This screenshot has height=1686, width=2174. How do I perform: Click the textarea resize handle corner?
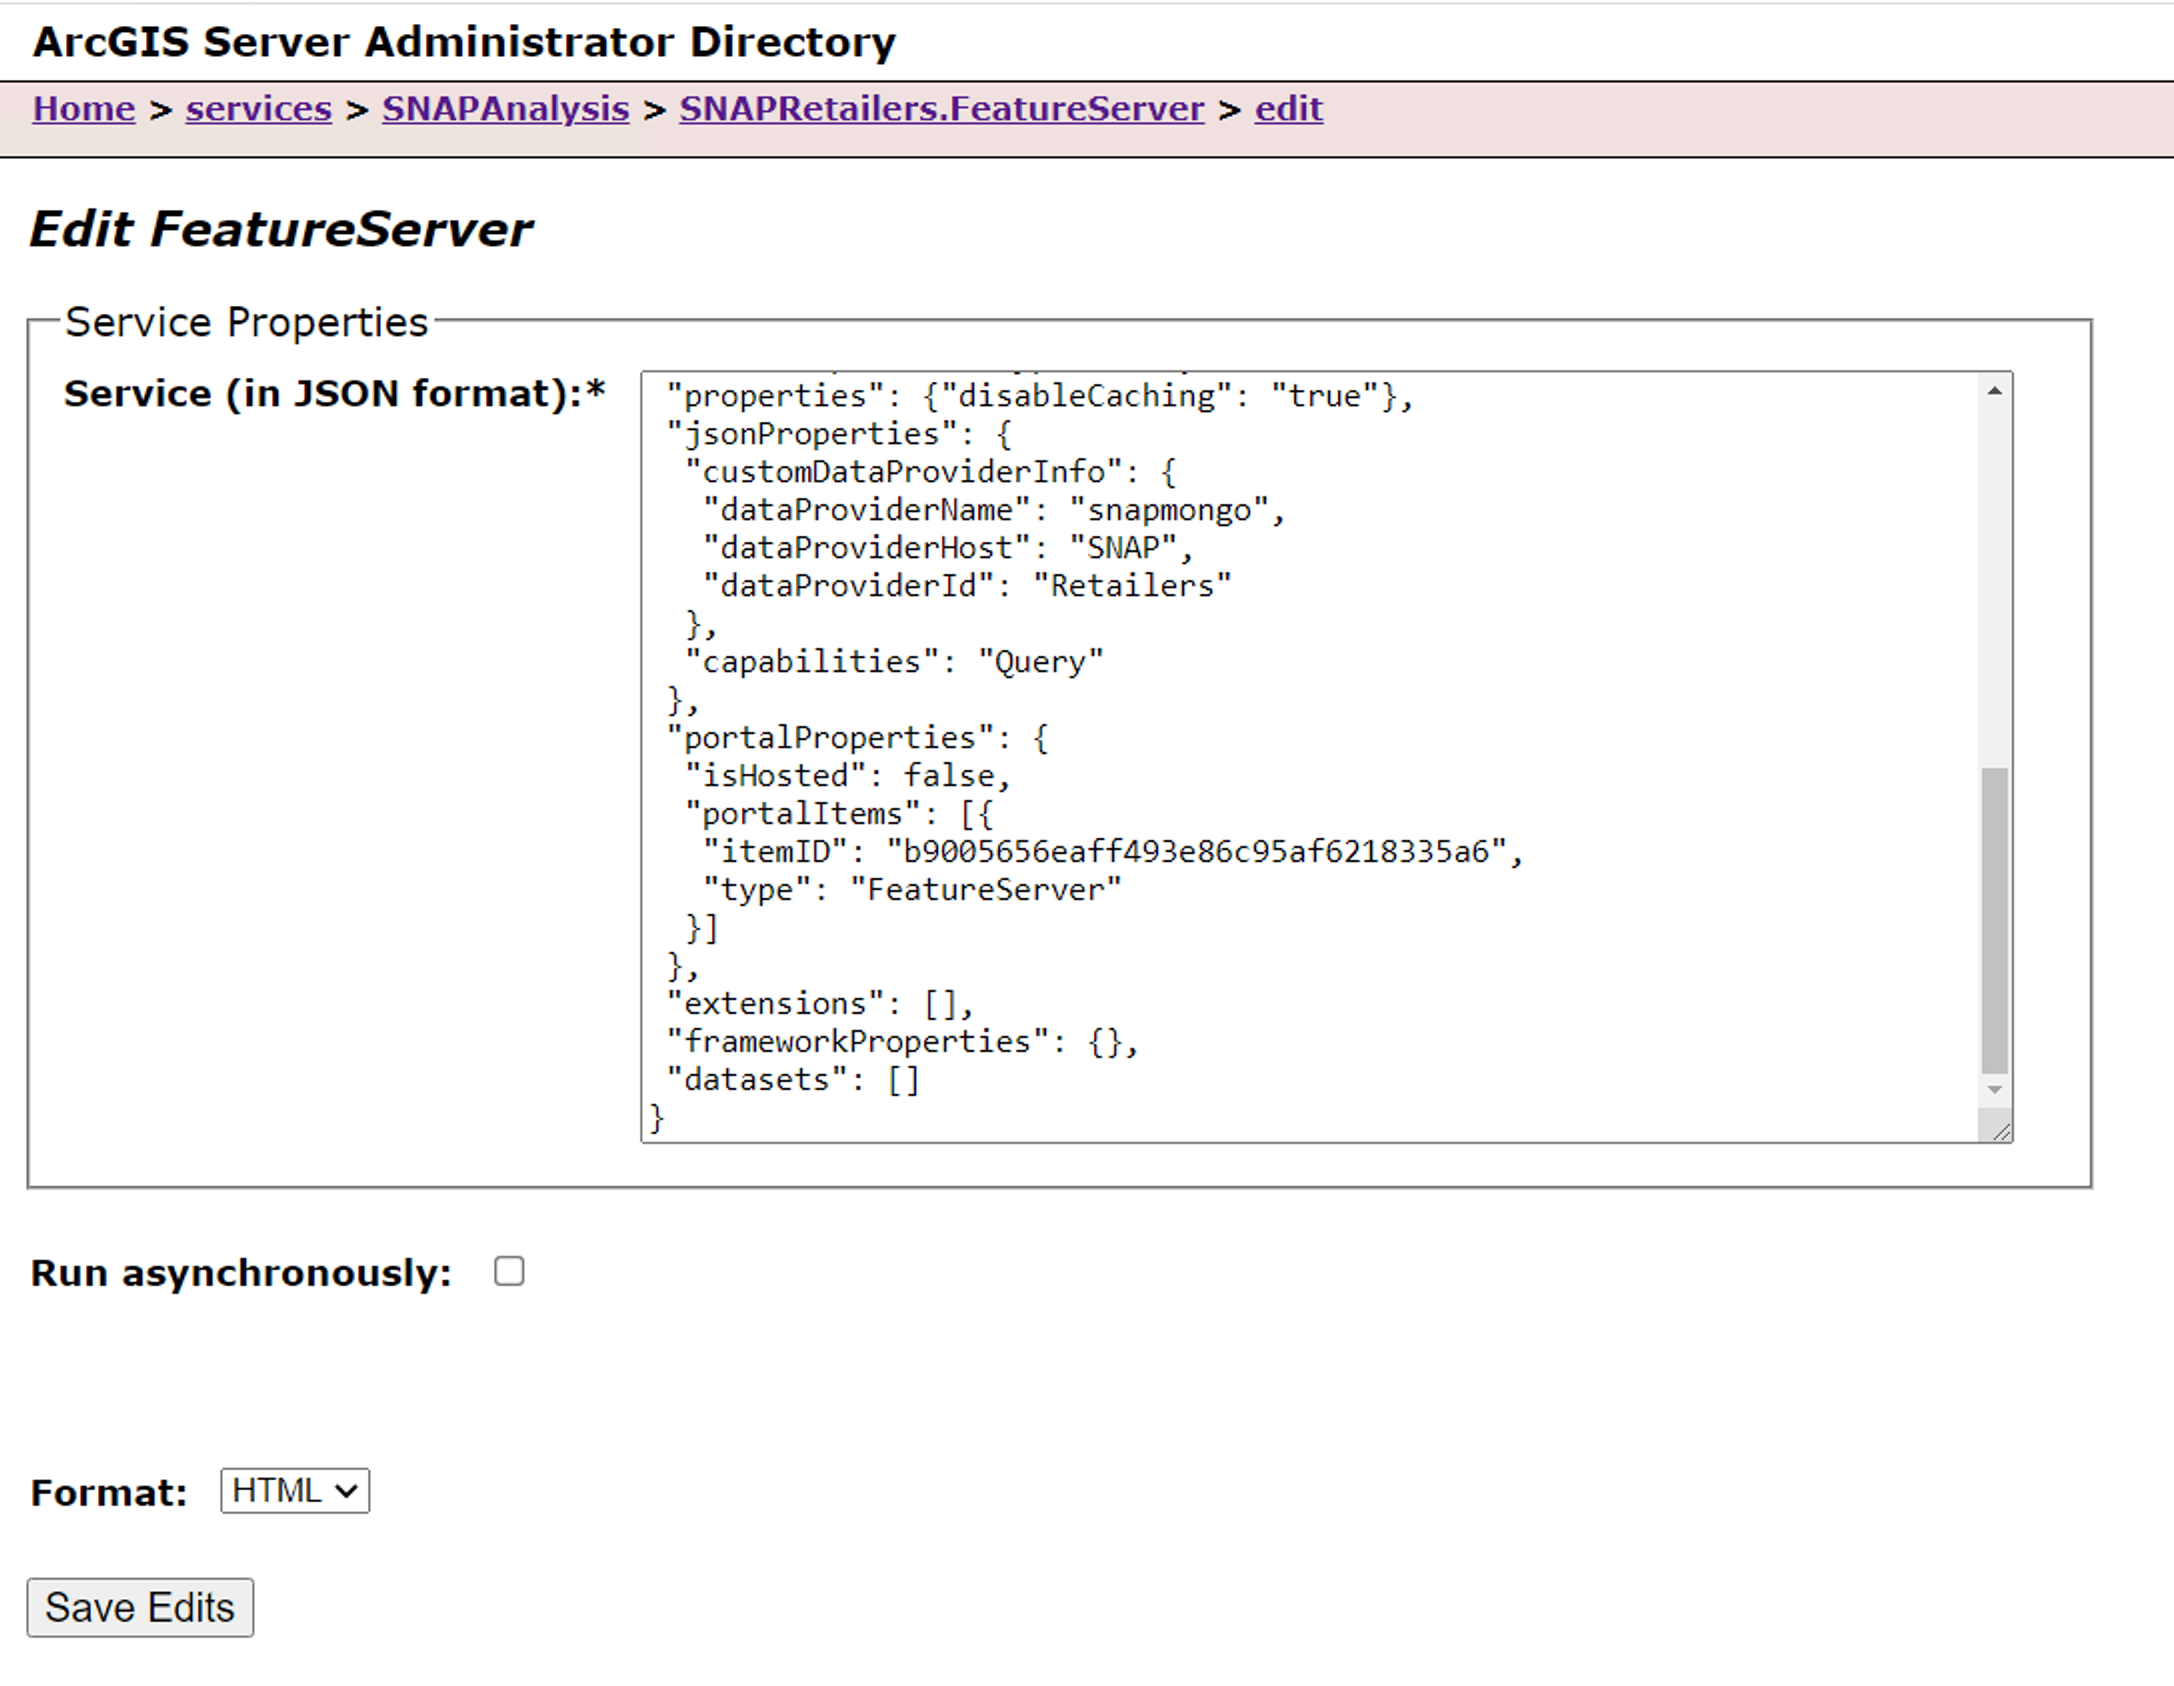(2000, 1130)
